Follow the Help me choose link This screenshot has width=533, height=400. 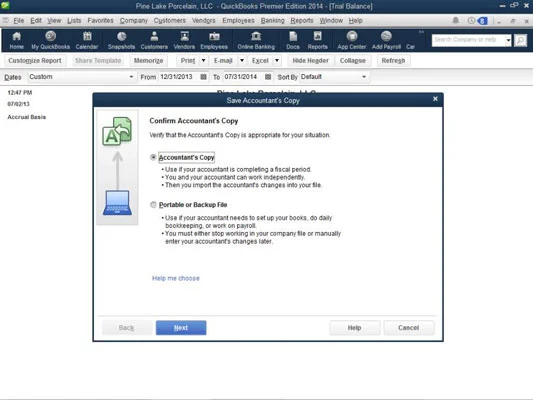click(x=176, y=278)
